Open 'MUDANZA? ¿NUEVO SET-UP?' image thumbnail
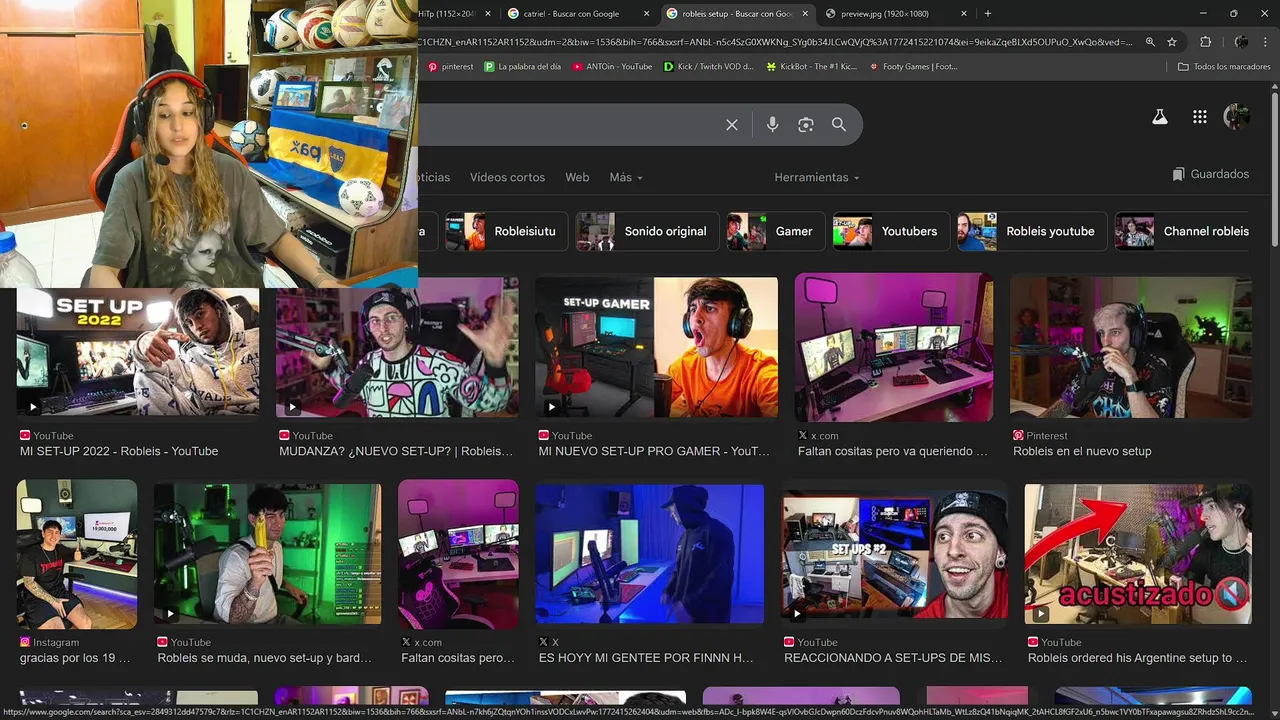 pyautogui.click(x=397, y=347)
